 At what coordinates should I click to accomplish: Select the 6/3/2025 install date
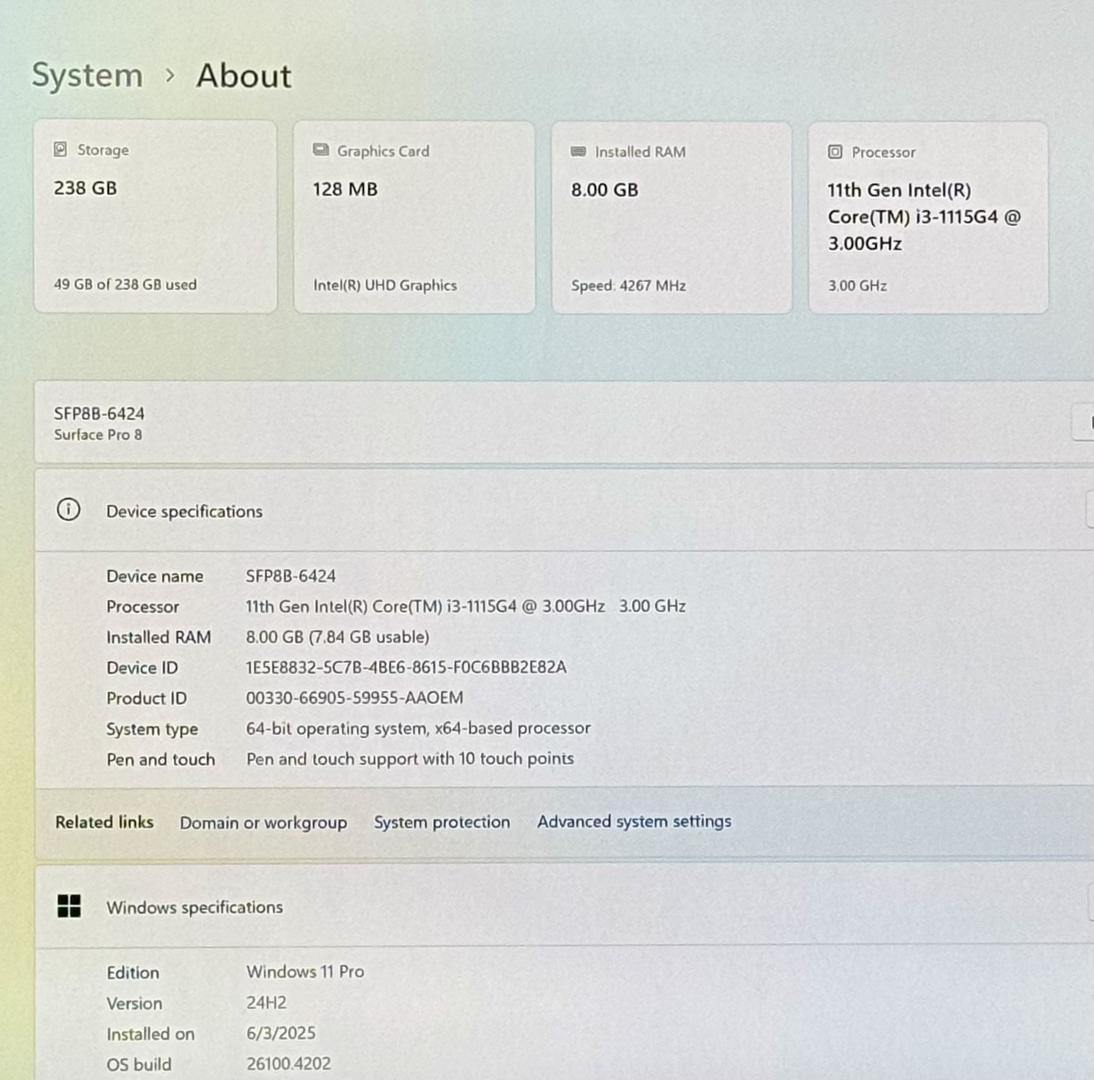point(280,1033)
